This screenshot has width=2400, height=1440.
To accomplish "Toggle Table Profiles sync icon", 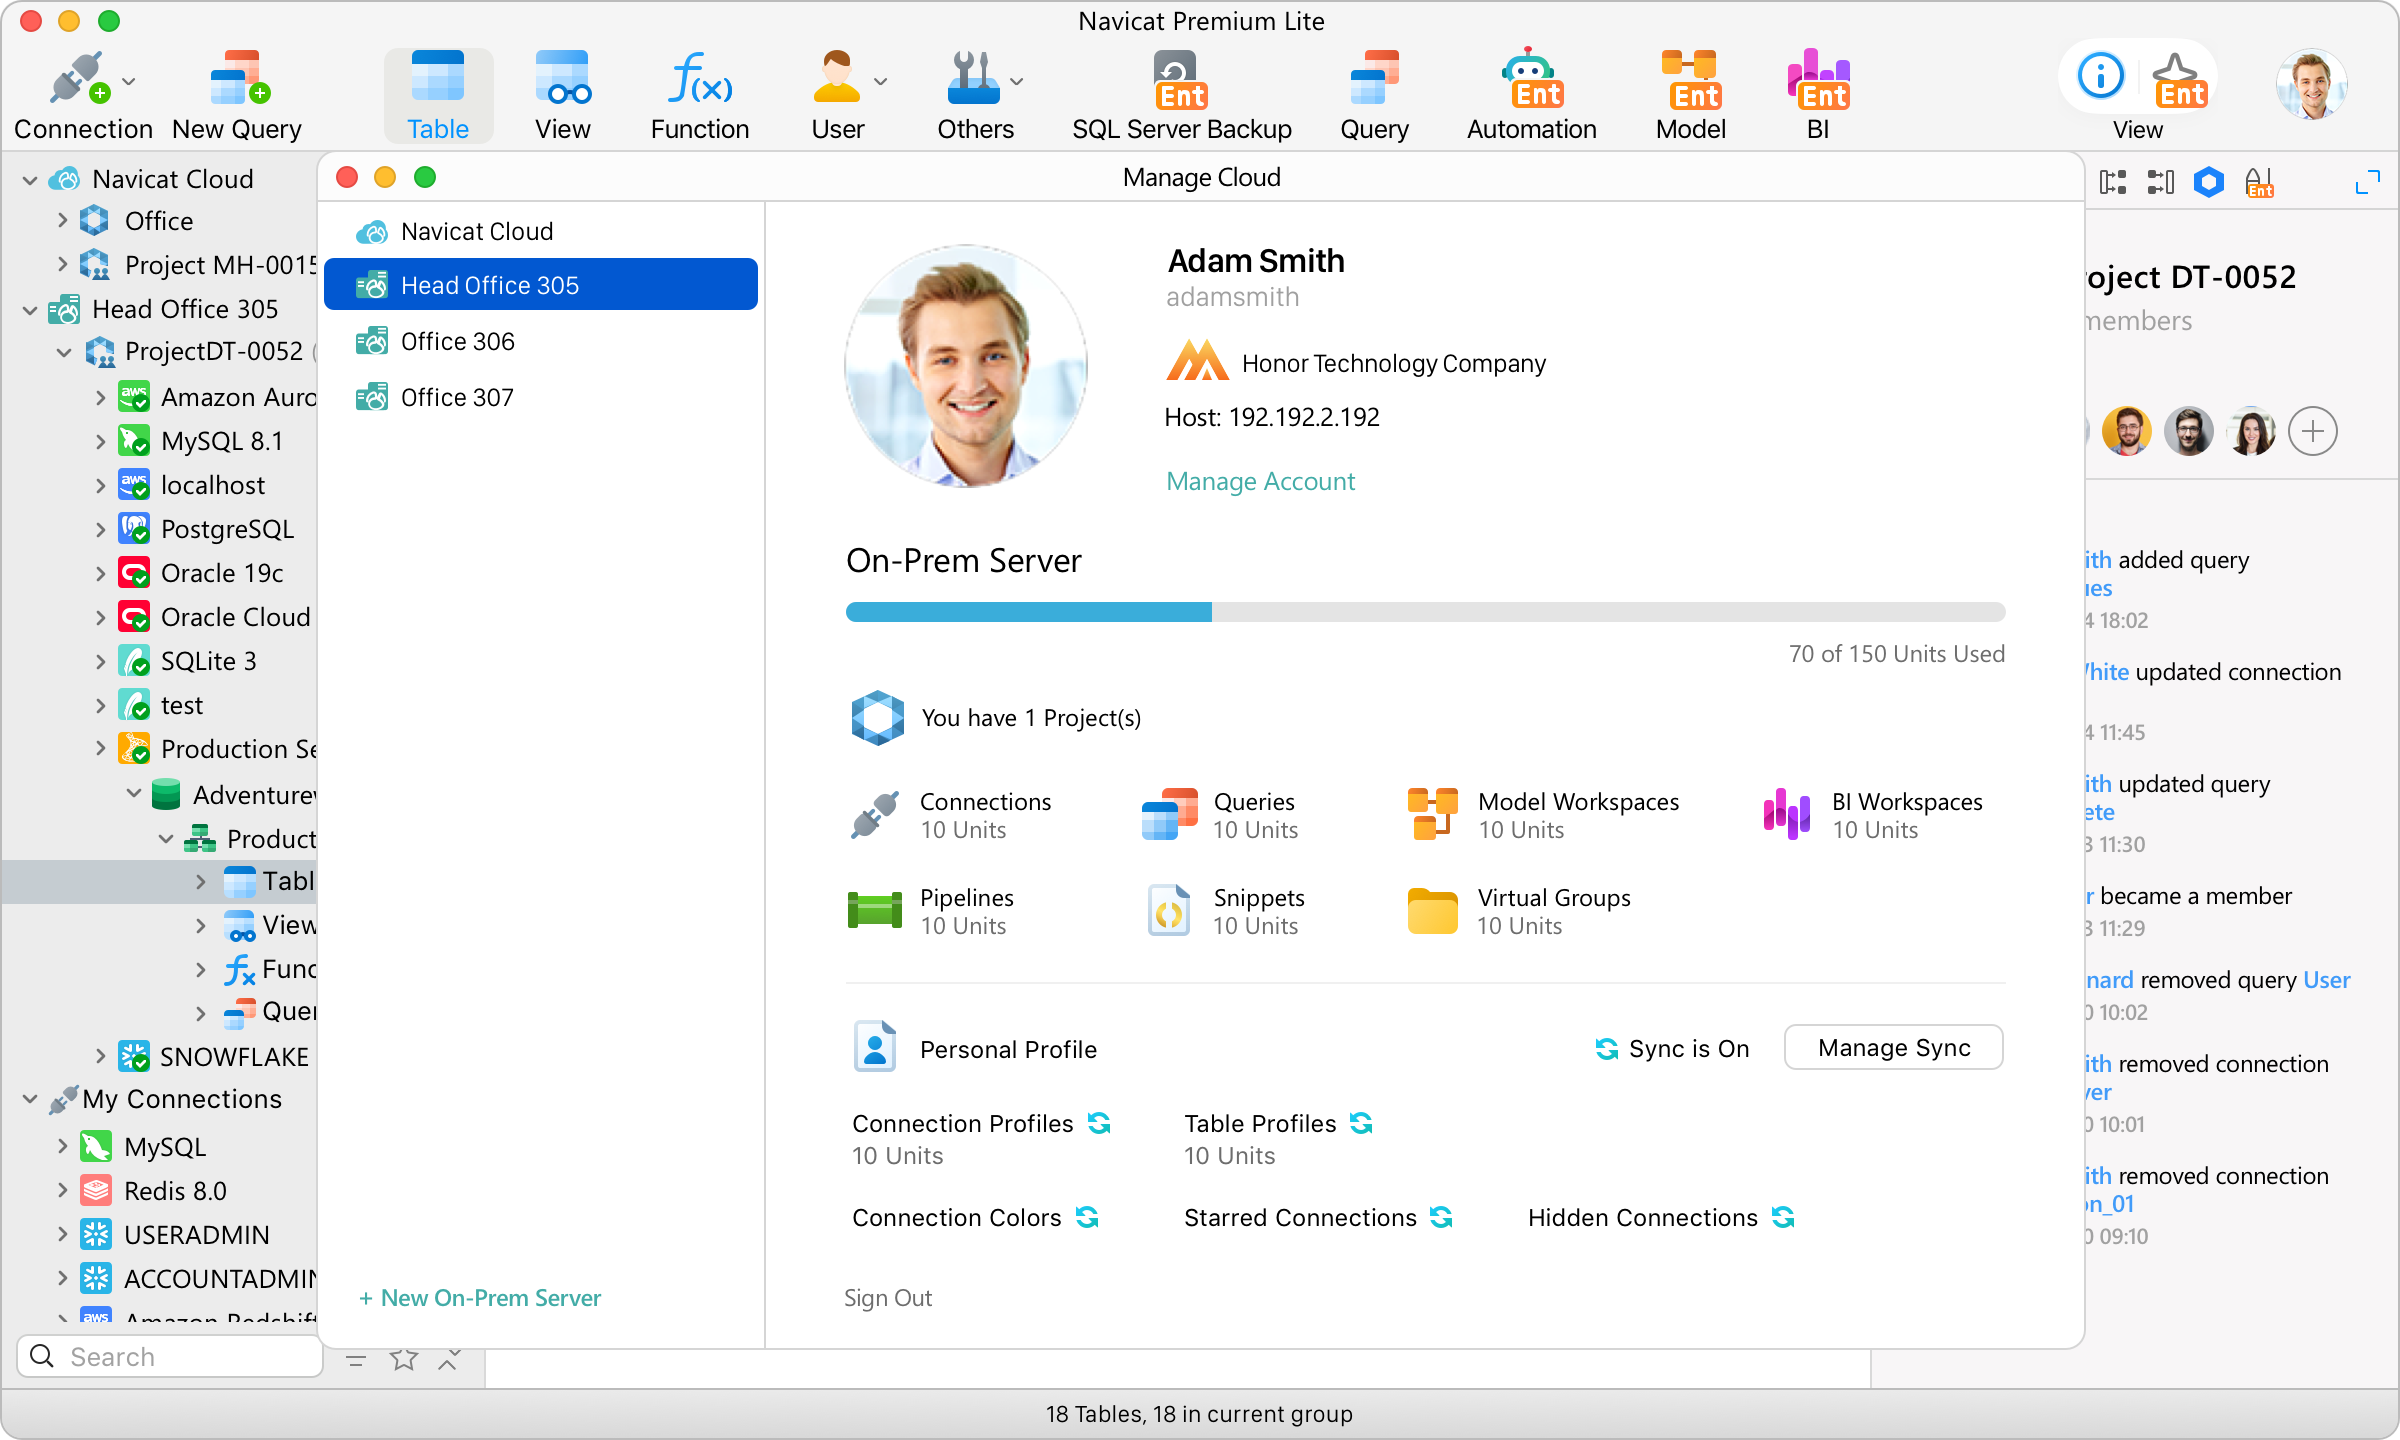I will pos(1362,1123).
